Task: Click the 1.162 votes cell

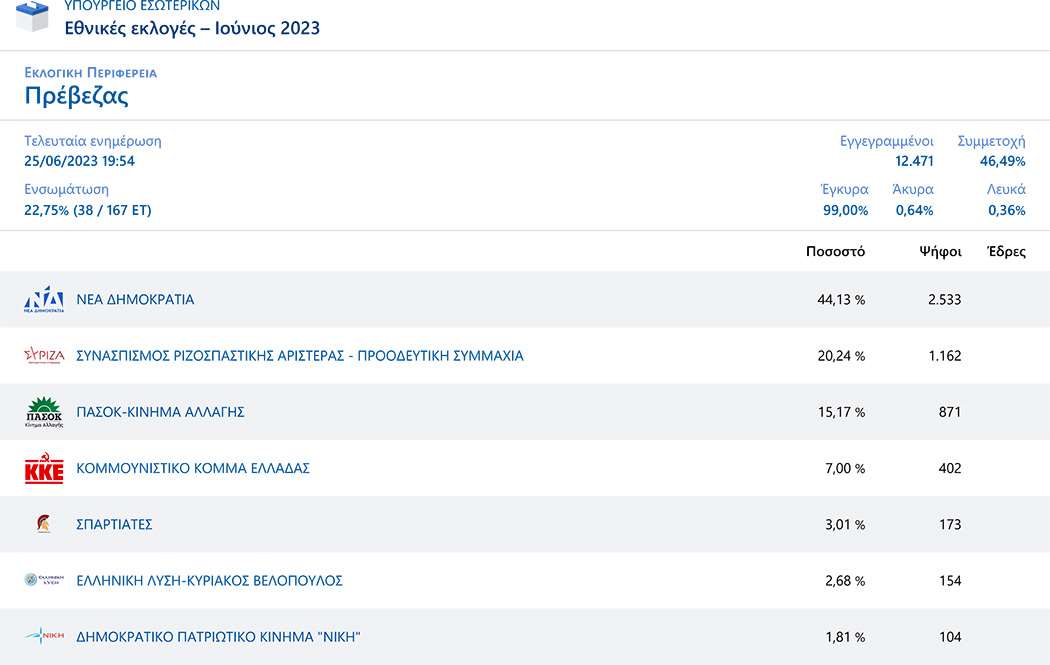Action: pos(945,356)
